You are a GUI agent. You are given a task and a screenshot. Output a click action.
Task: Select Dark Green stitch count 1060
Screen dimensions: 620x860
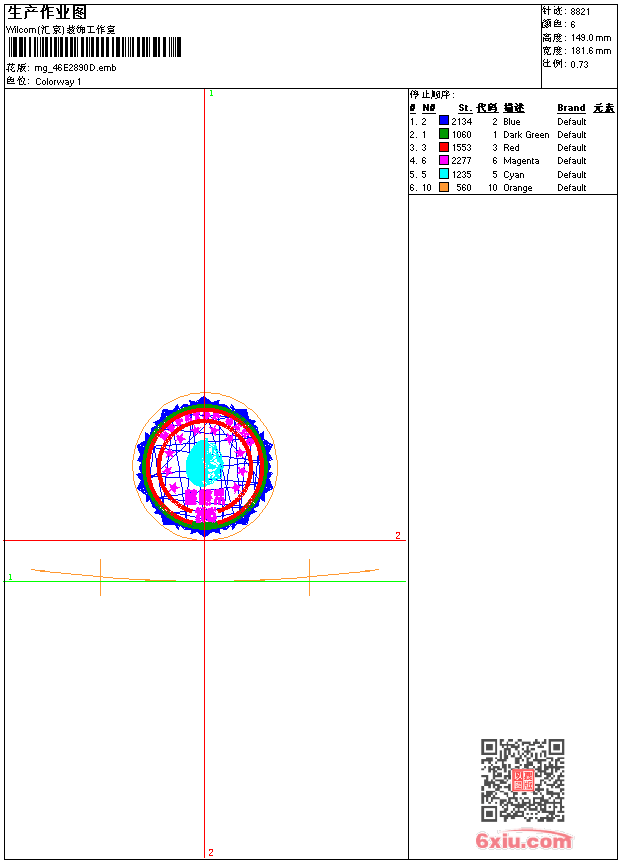[x=461, y=135]
